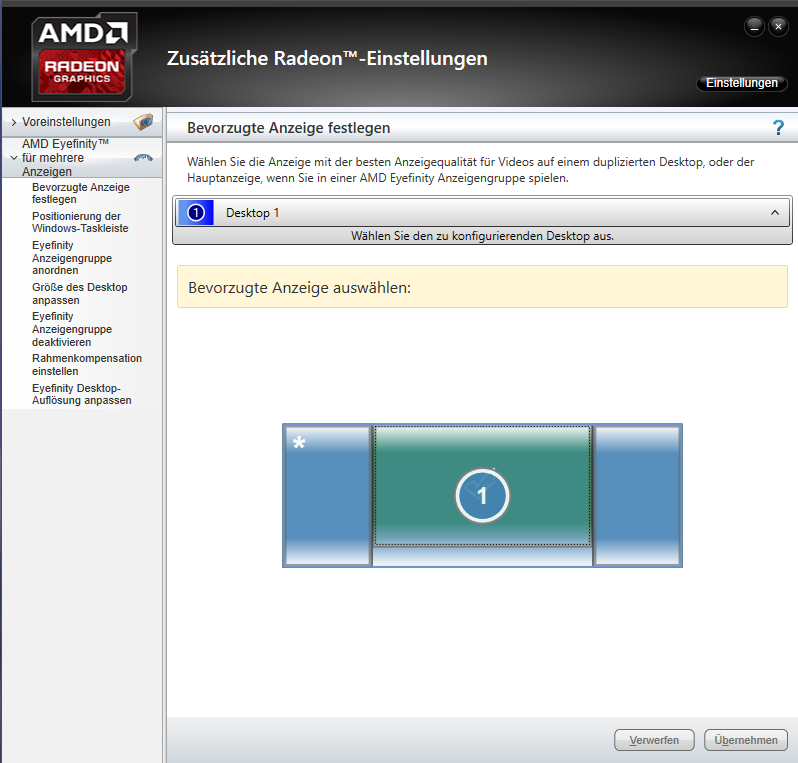Open Eyefinity Anzeigengruppe deaktivieren
This screenshot has height=763, width=798.
click(72, 329)
